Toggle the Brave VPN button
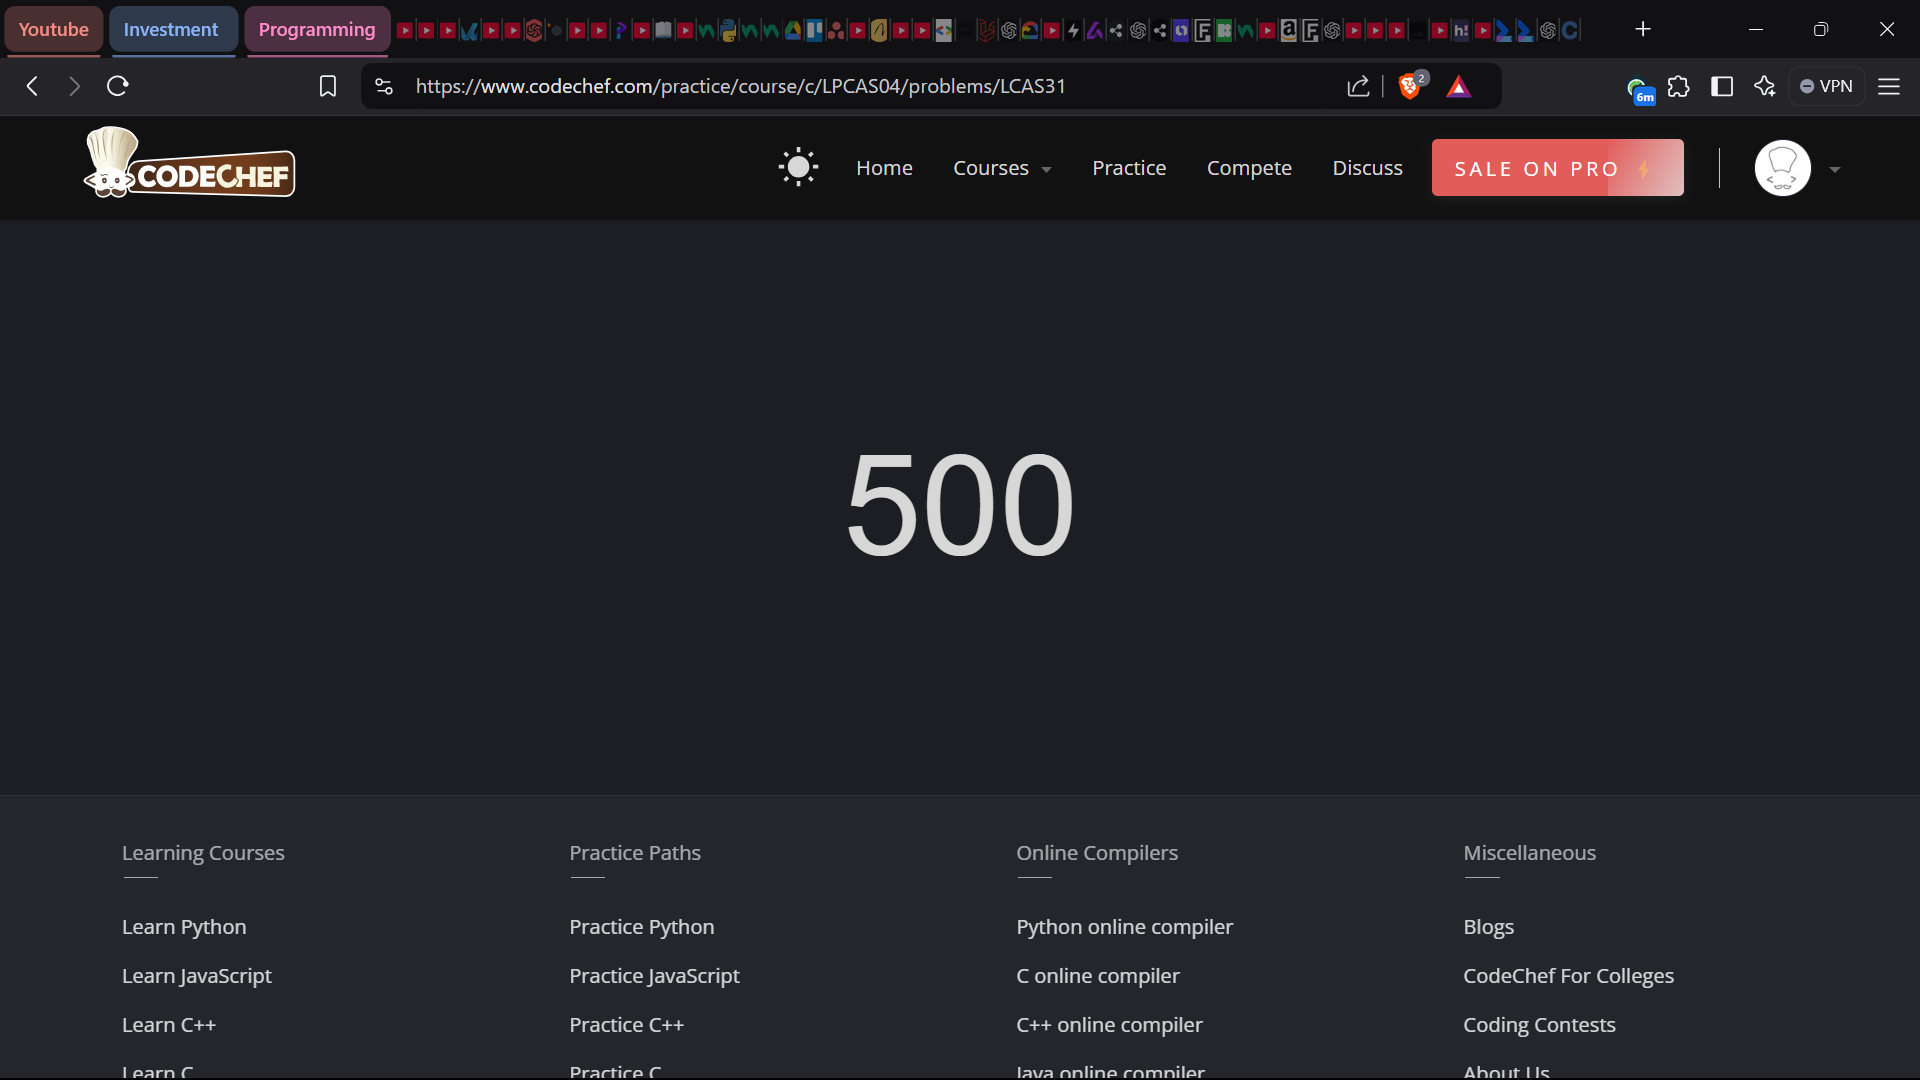The width and height of the screenshot is (1920, 1080). (1826, 87)
